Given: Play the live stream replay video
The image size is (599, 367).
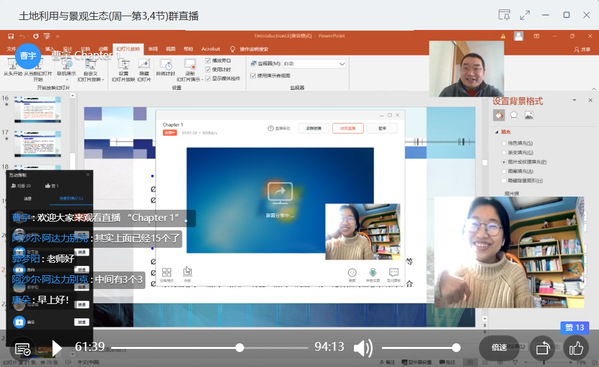Looking at the screenshot, I should point(57,348).
